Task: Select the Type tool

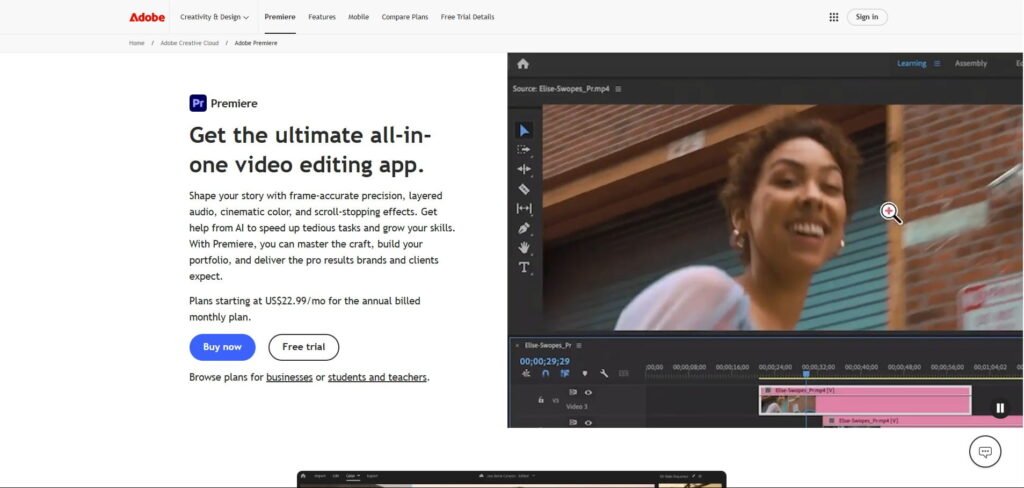Action: [x=524, y=267]
